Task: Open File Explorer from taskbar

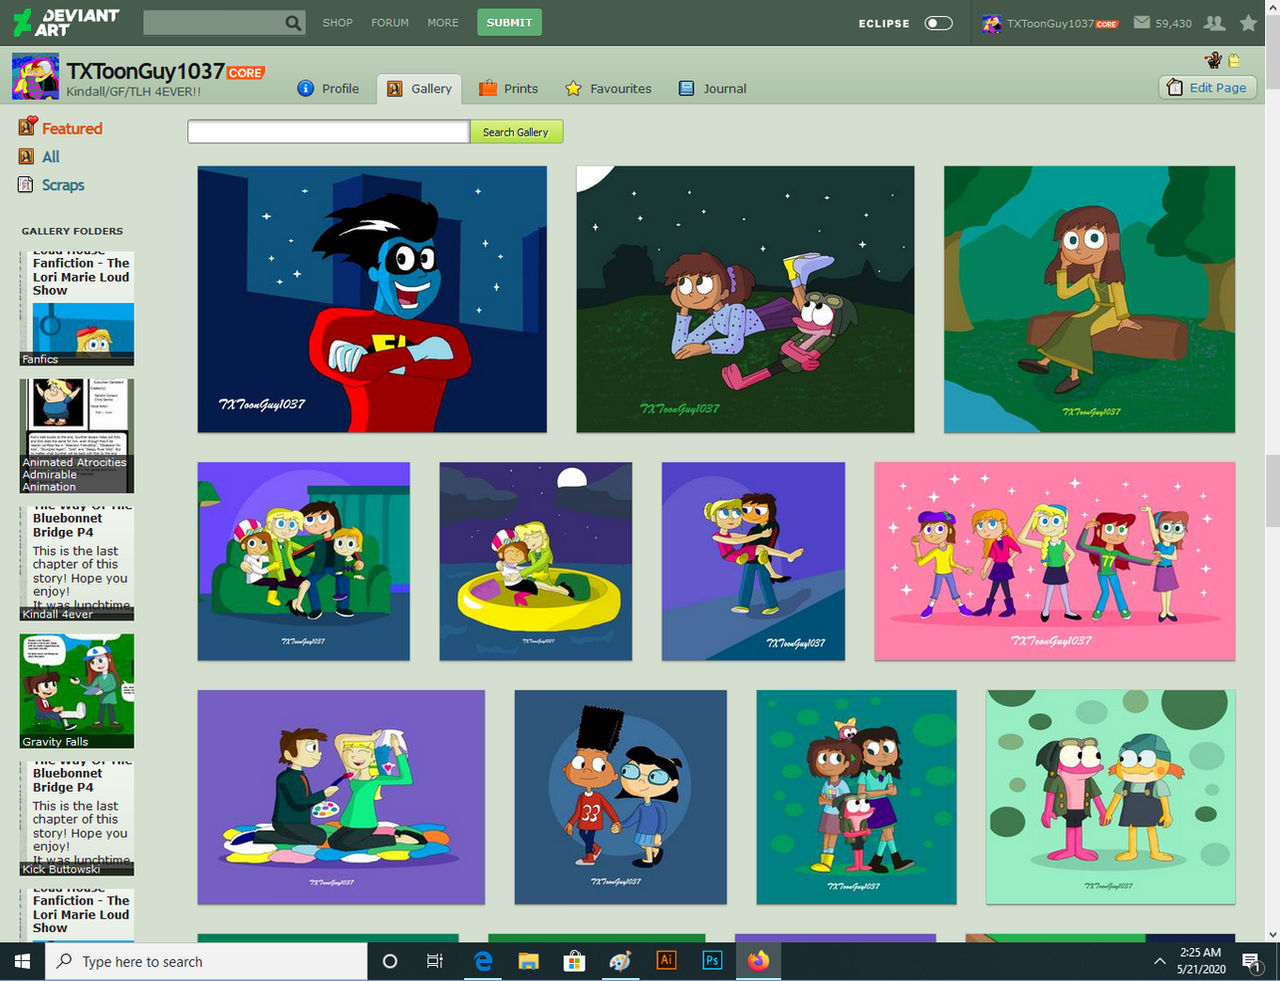Action: click(529, 961)
